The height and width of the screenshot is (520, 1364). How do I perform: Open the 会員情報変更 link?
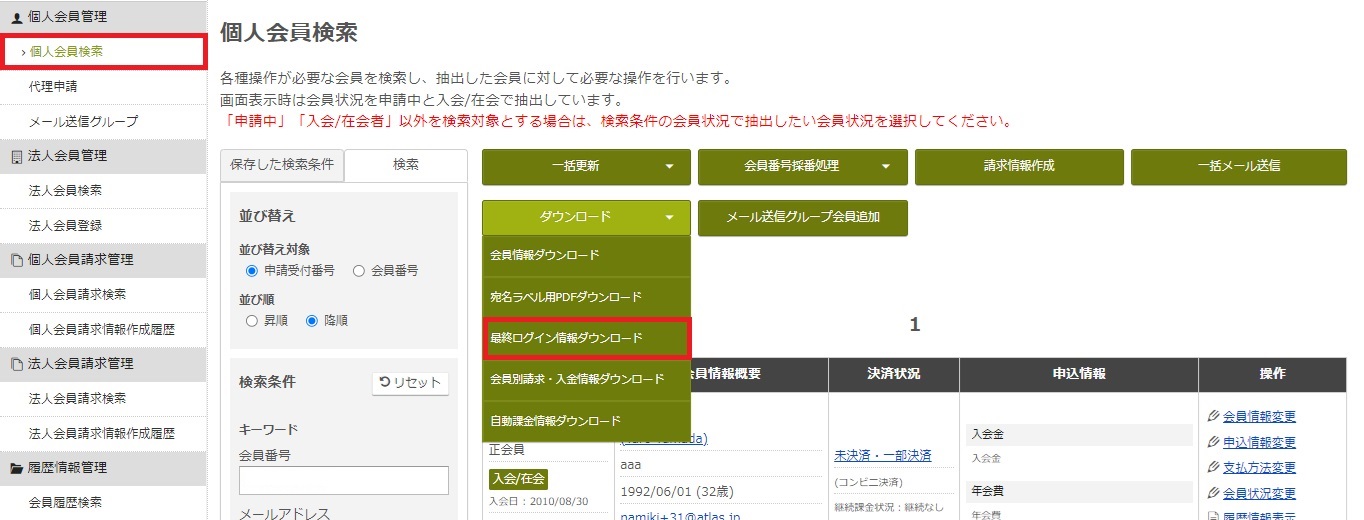point(1259,417)
